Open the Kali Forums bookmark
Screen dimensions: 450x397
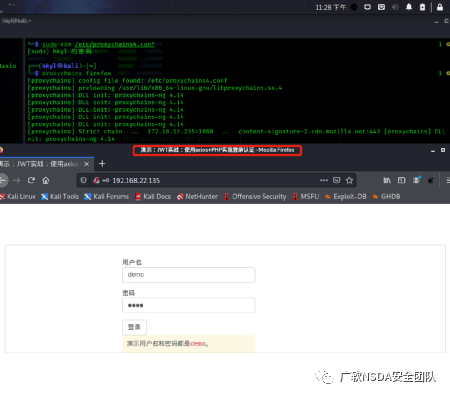(x=106, y=197)
